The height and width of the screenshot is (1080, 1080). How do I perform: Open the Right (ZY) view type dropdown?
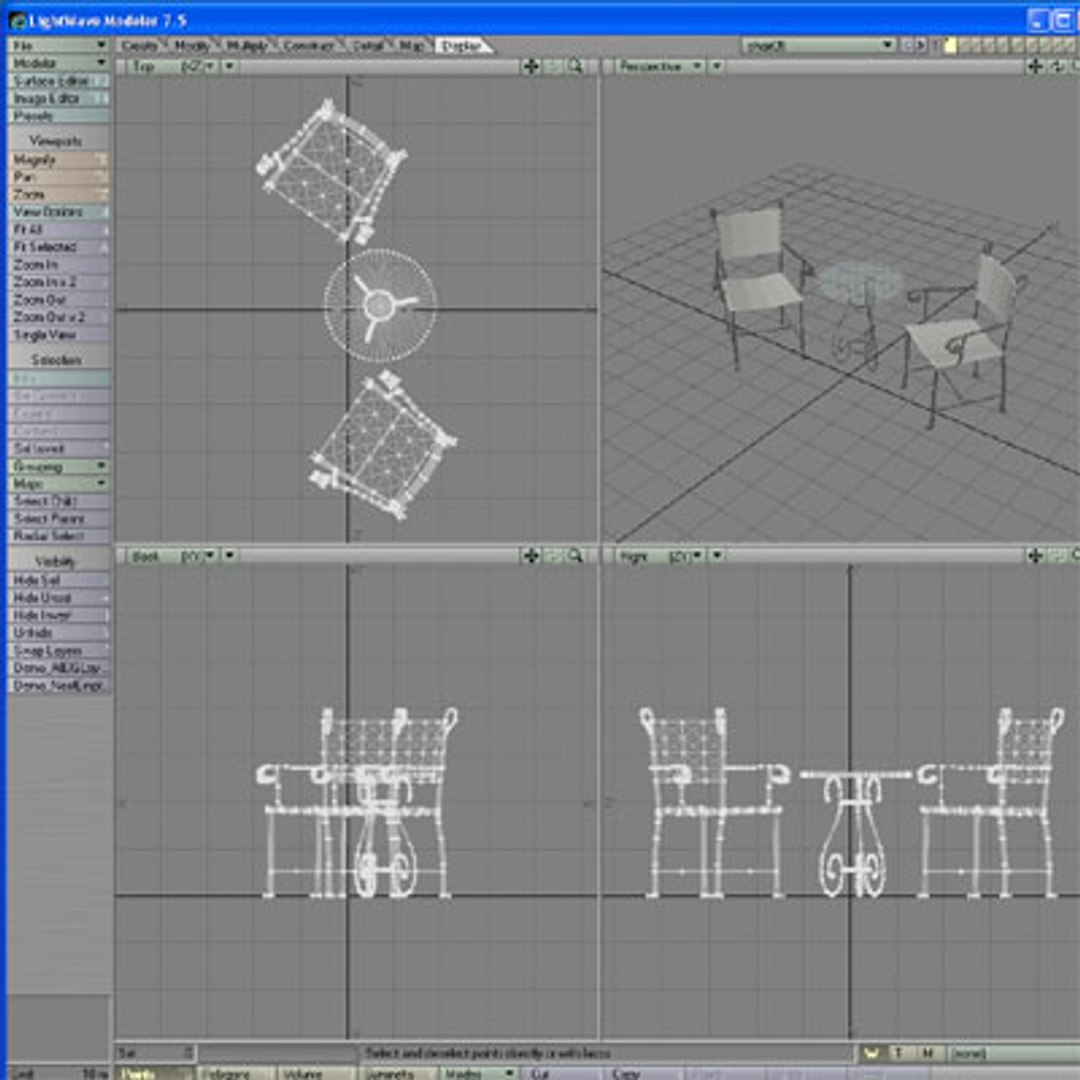click(659, 555)
